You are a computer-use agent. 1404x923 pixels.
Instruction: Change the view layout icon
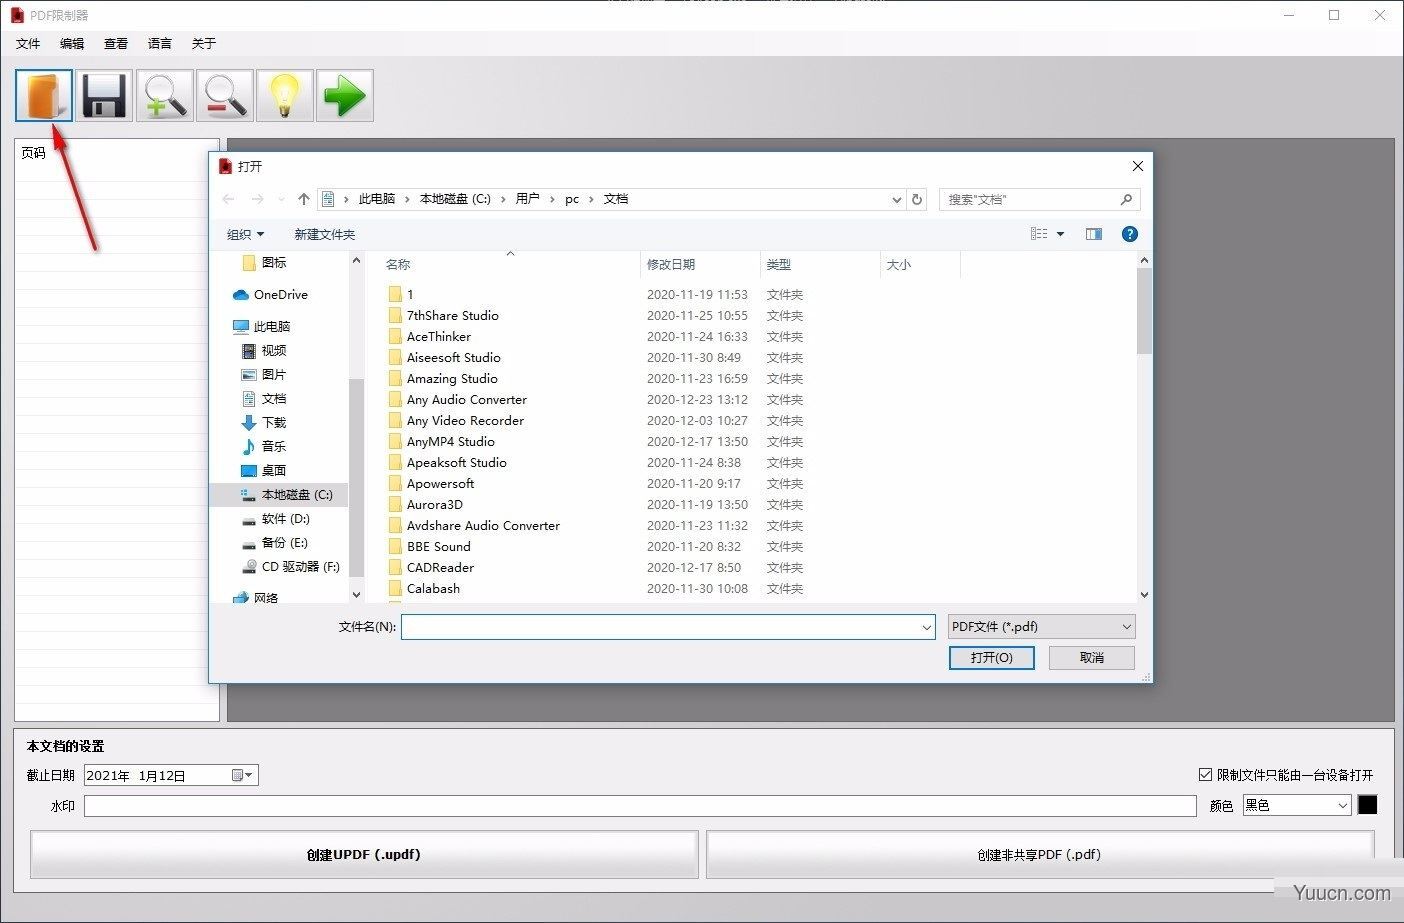pyautogui.click(x=1039, y=234)
